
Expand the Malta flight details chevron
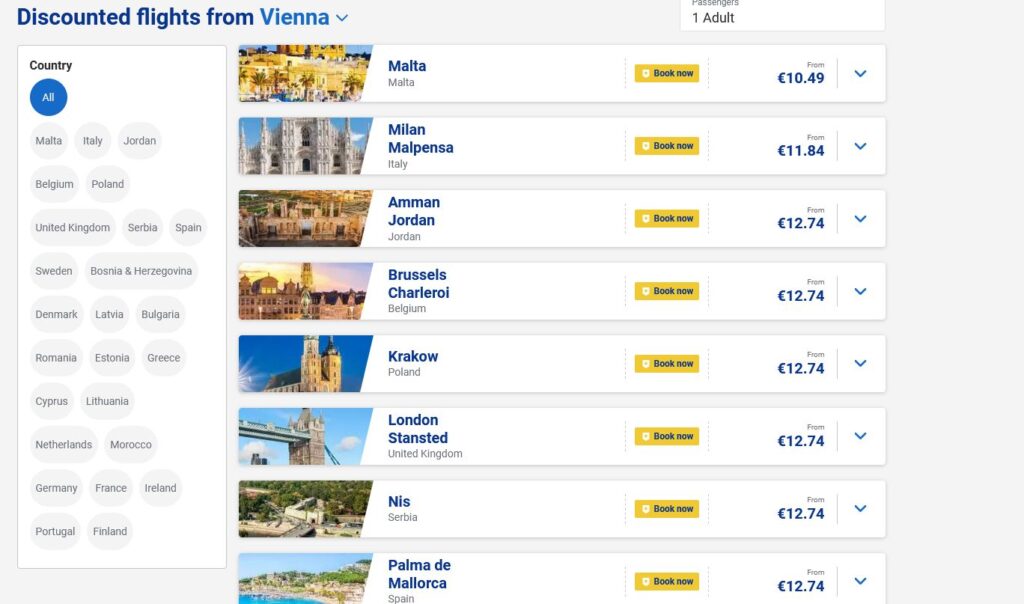(x=860, y=73)
